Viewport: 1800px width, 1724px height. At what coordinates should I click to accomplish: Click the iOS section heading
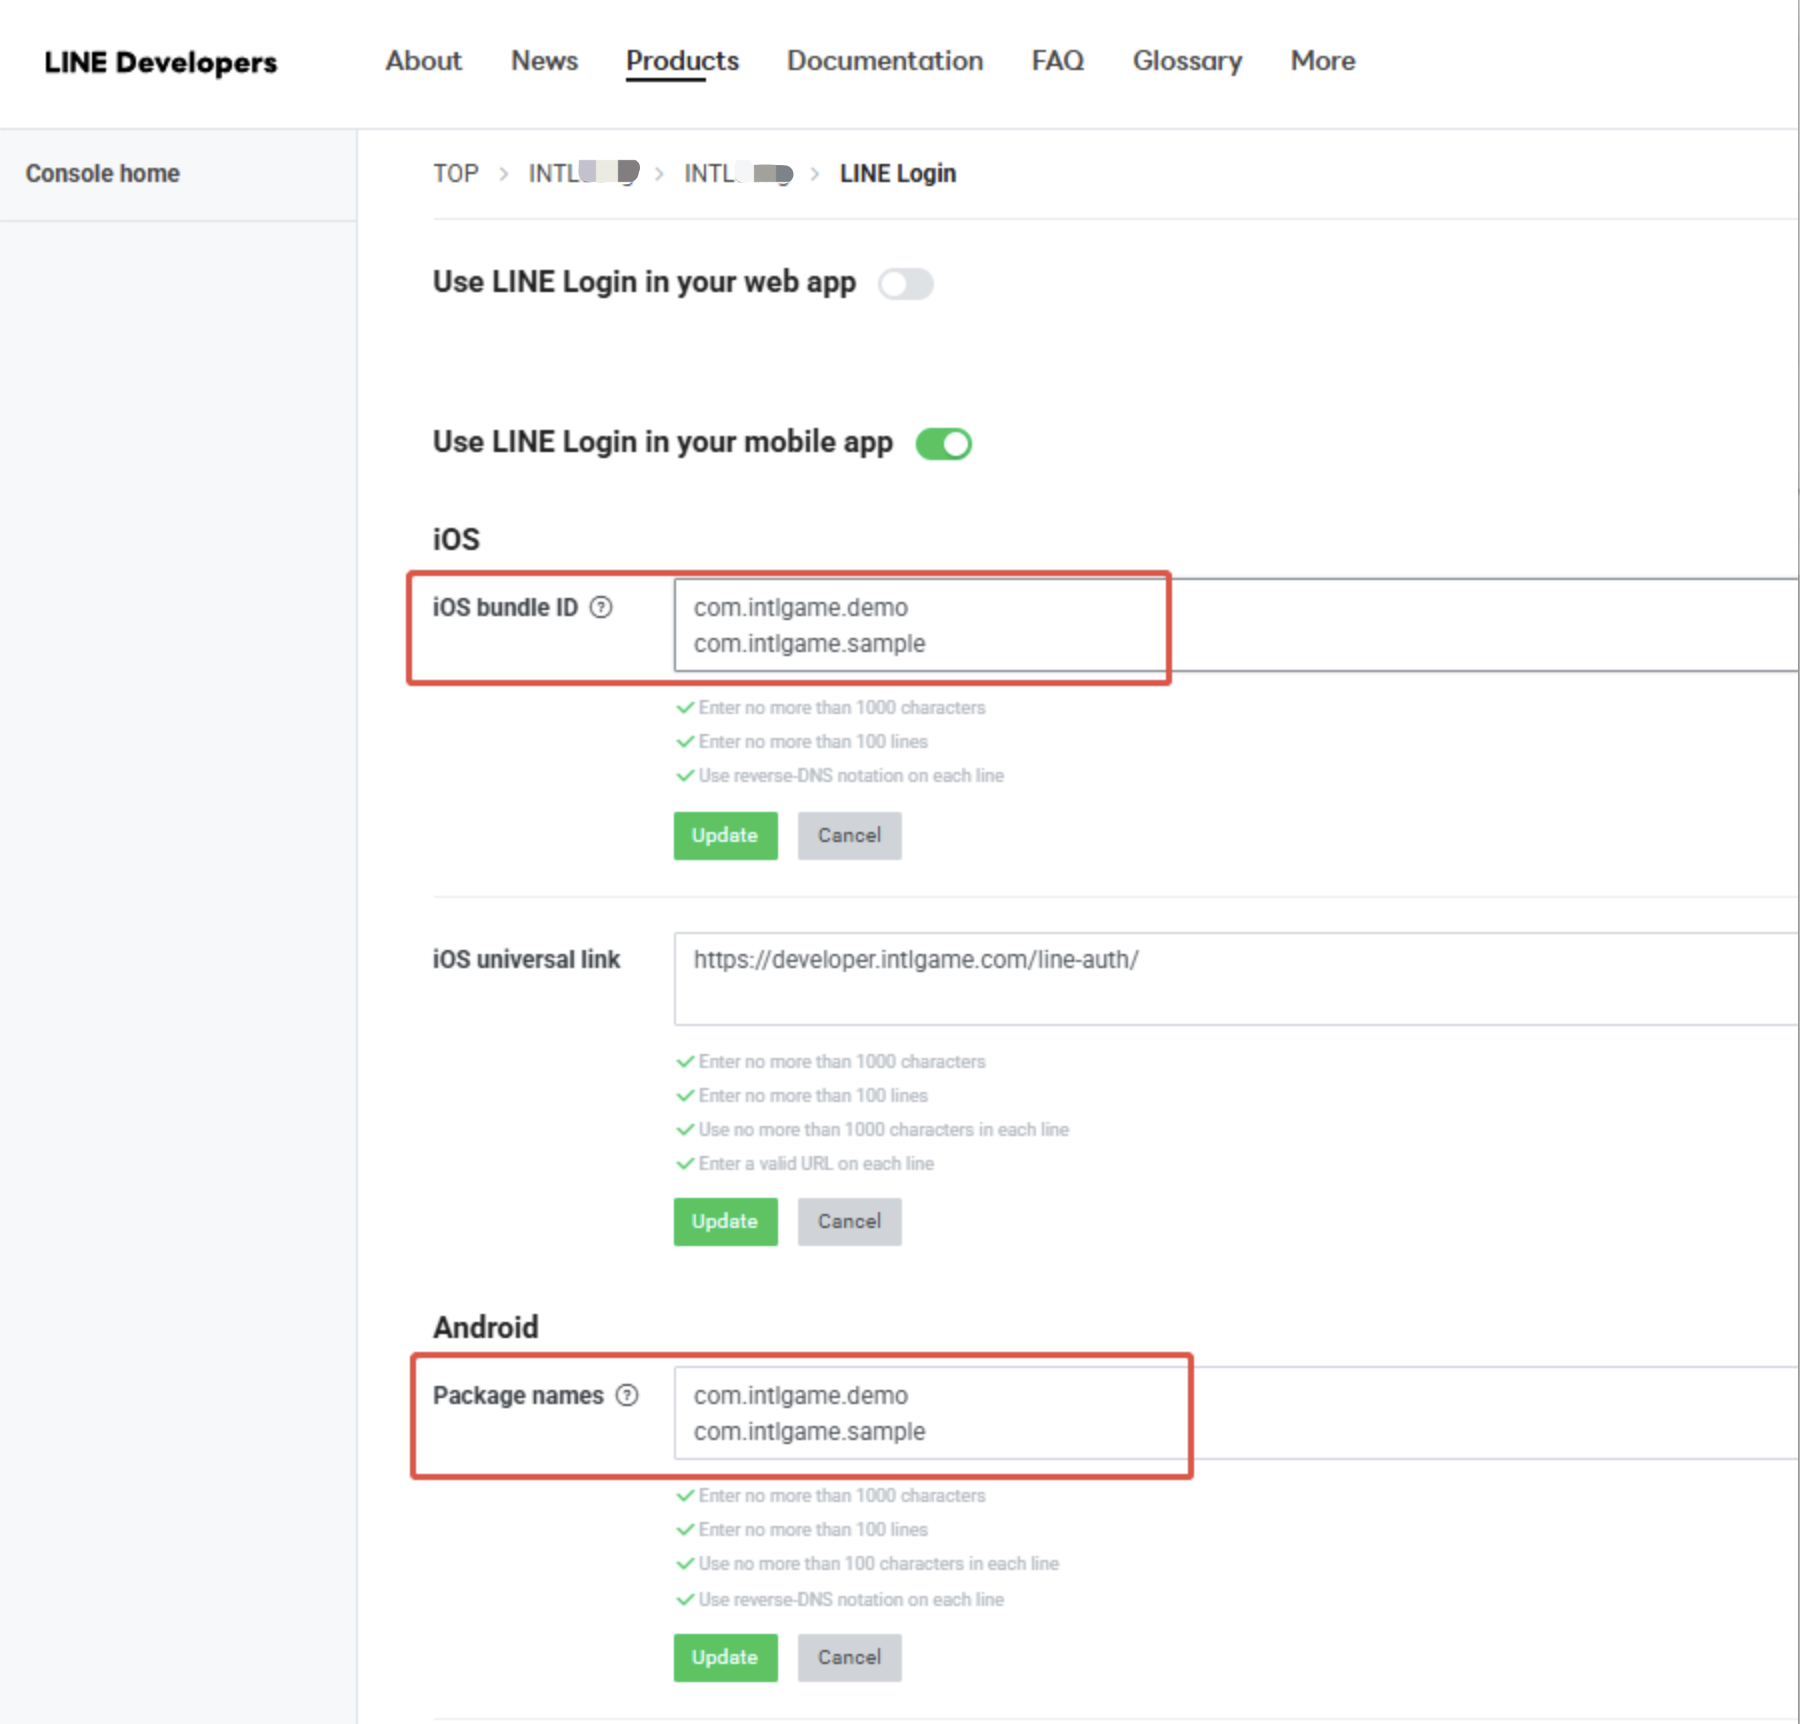click(456, 540)
